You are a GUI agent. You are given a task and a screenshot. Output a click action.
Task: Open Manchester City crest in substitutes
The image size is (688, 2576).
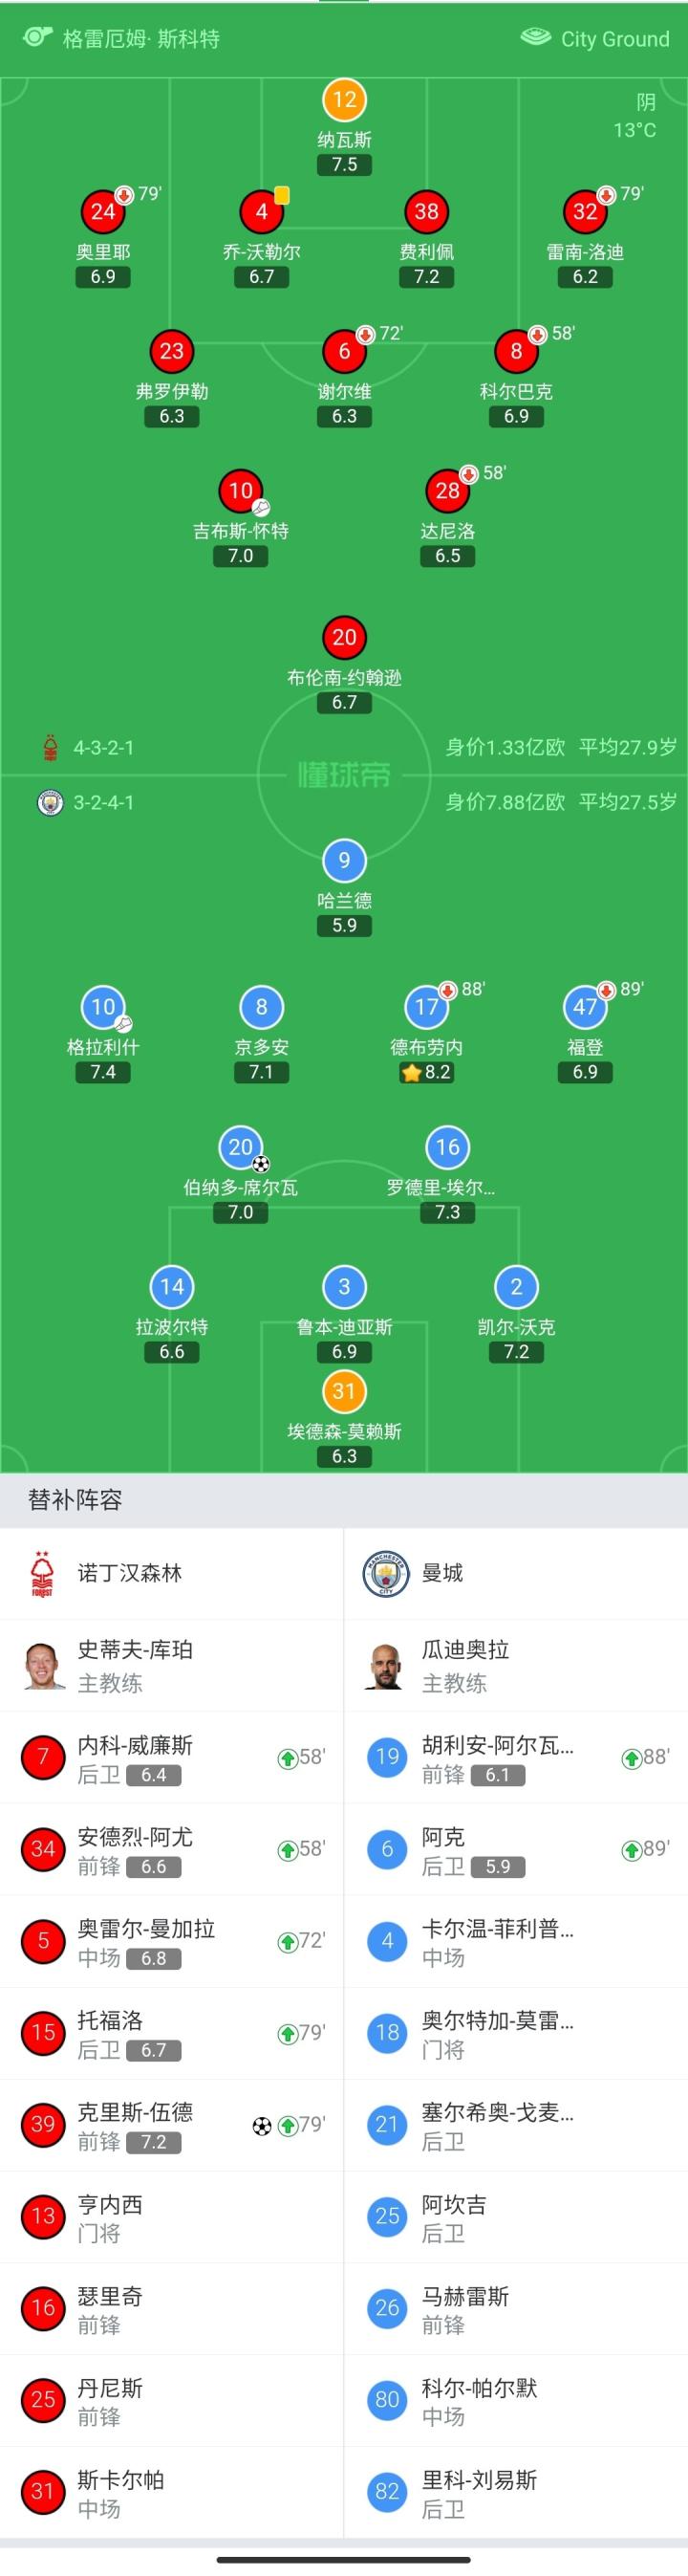386,1573
